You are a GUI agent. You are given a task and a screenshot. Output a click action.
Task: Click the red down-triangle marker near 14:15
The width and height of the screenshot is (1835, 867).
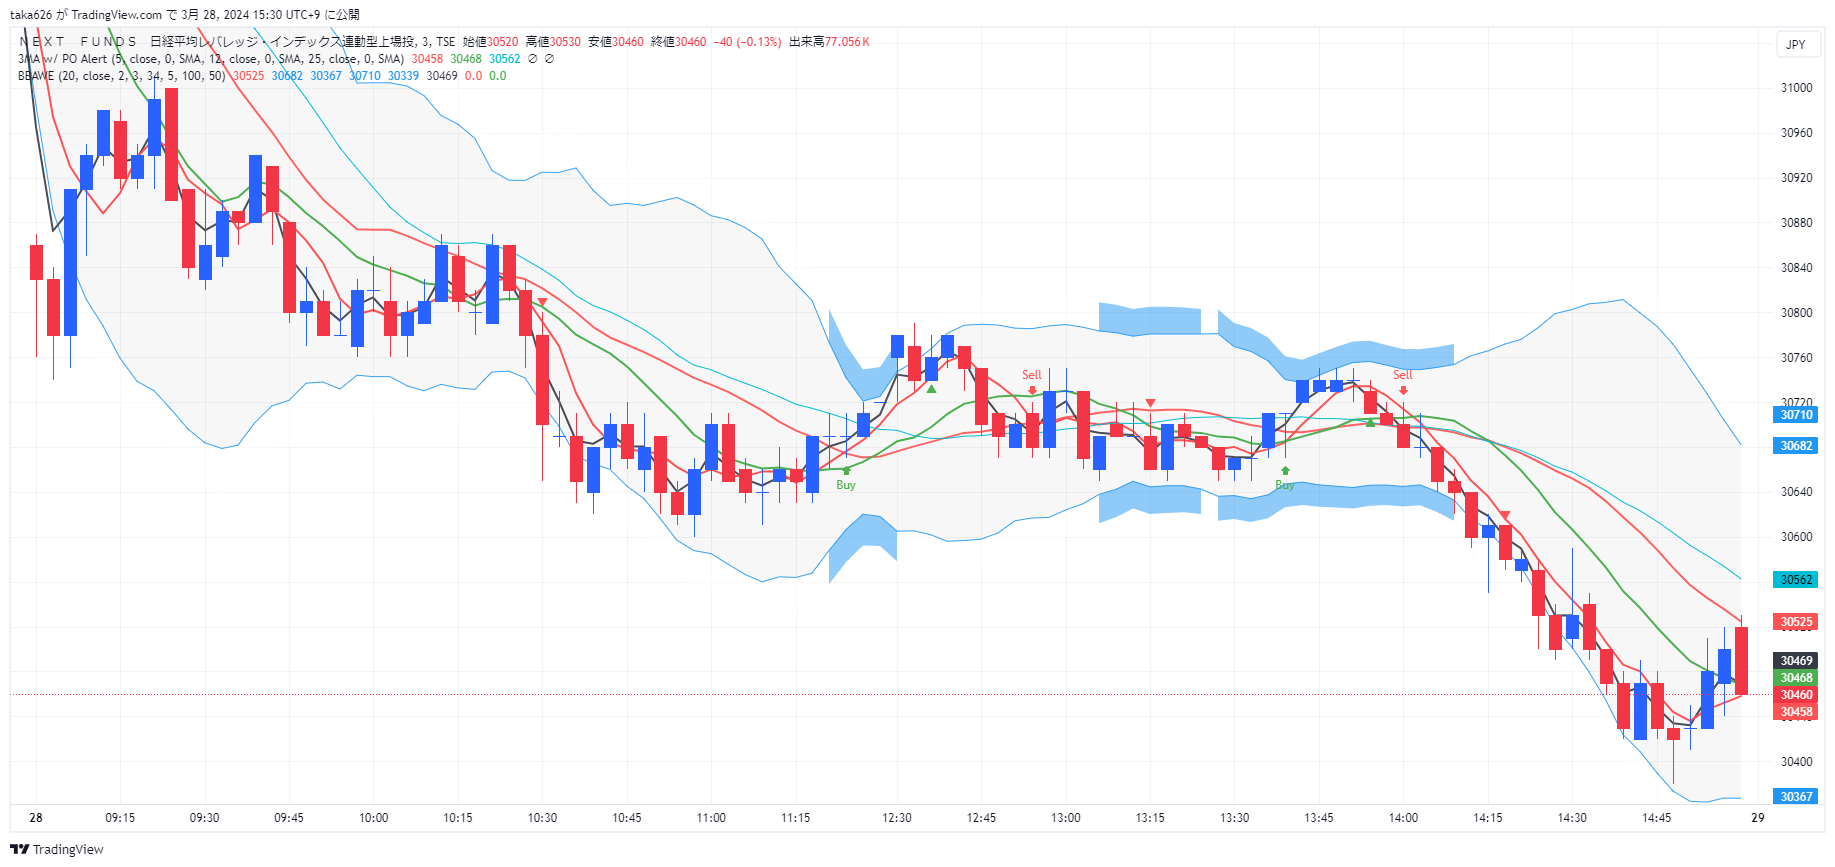coord(1505,515)
